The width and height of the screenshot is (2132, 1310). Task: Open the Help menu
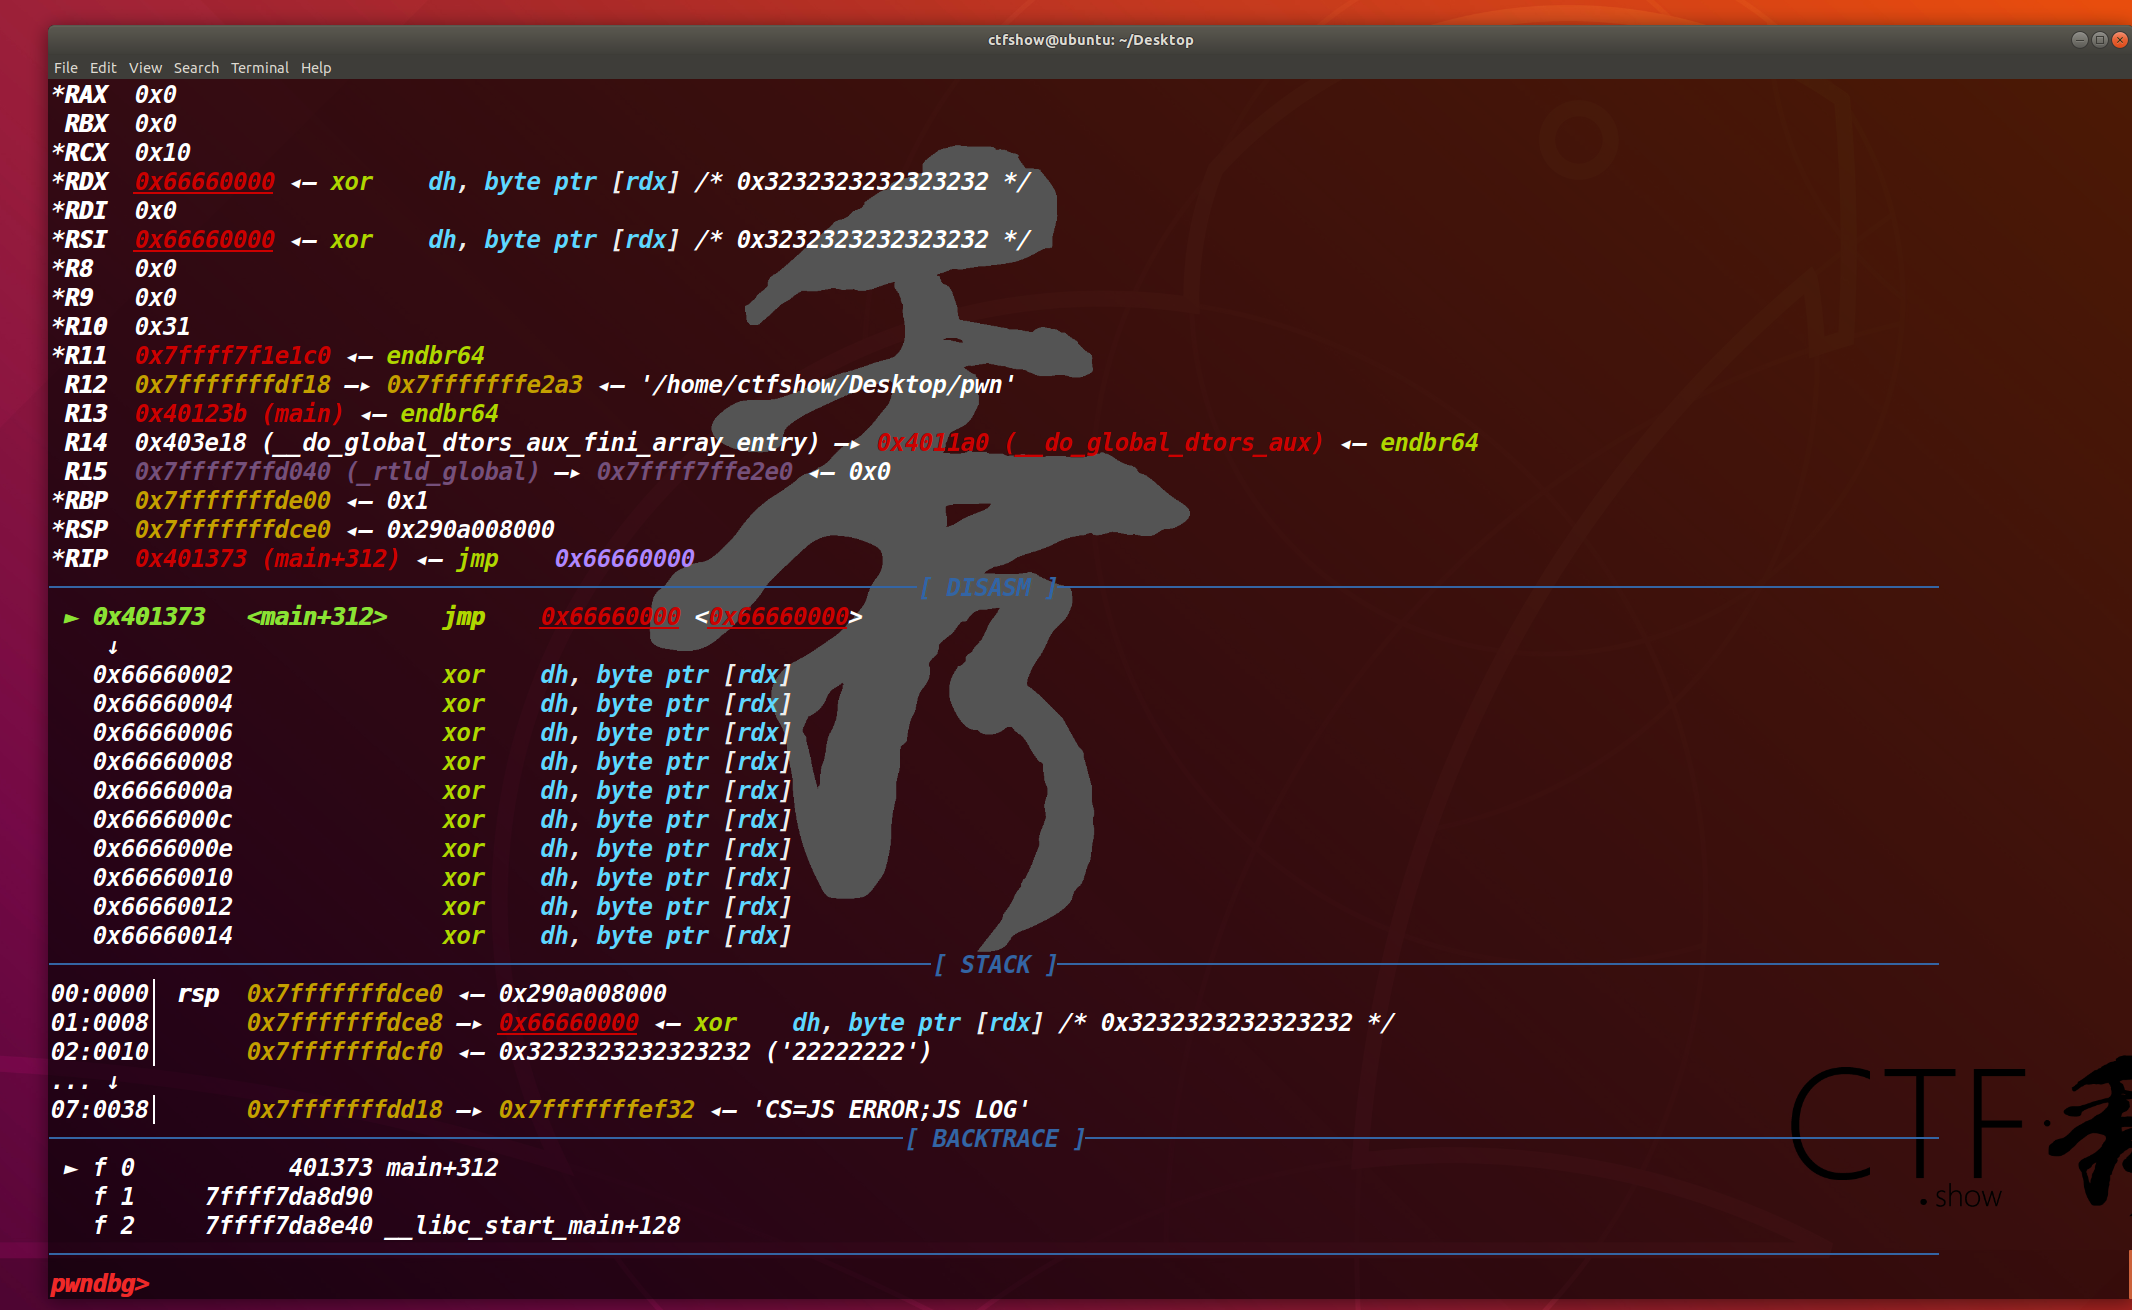317,67
